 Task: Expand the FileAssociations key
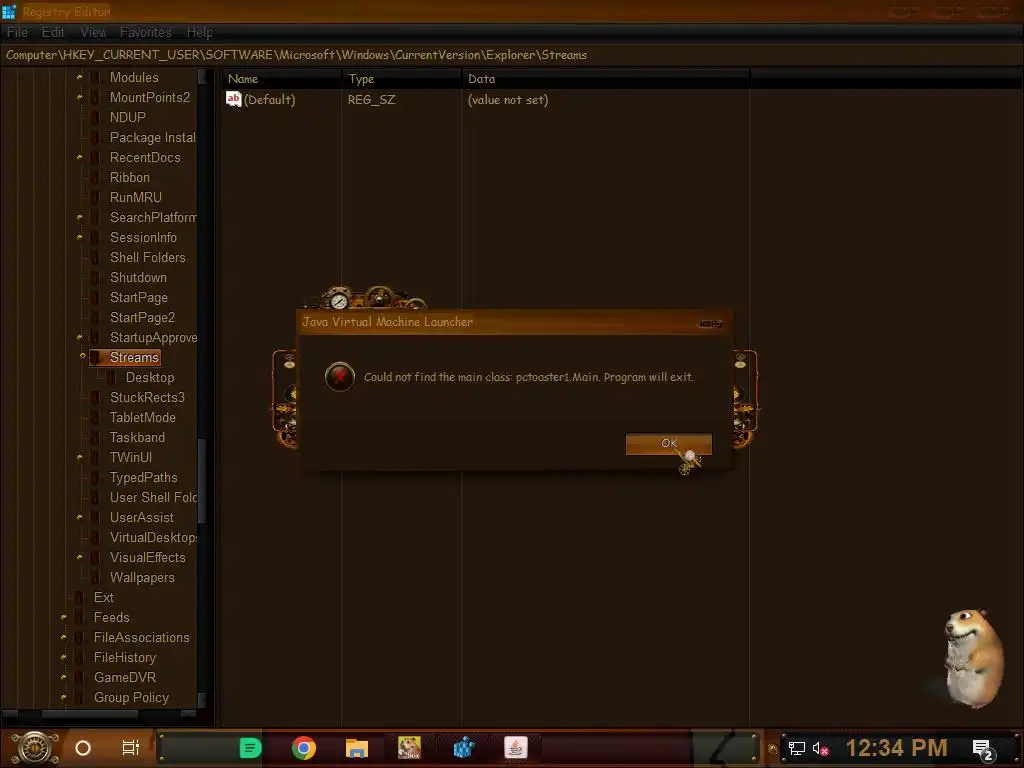pos(64,637)
